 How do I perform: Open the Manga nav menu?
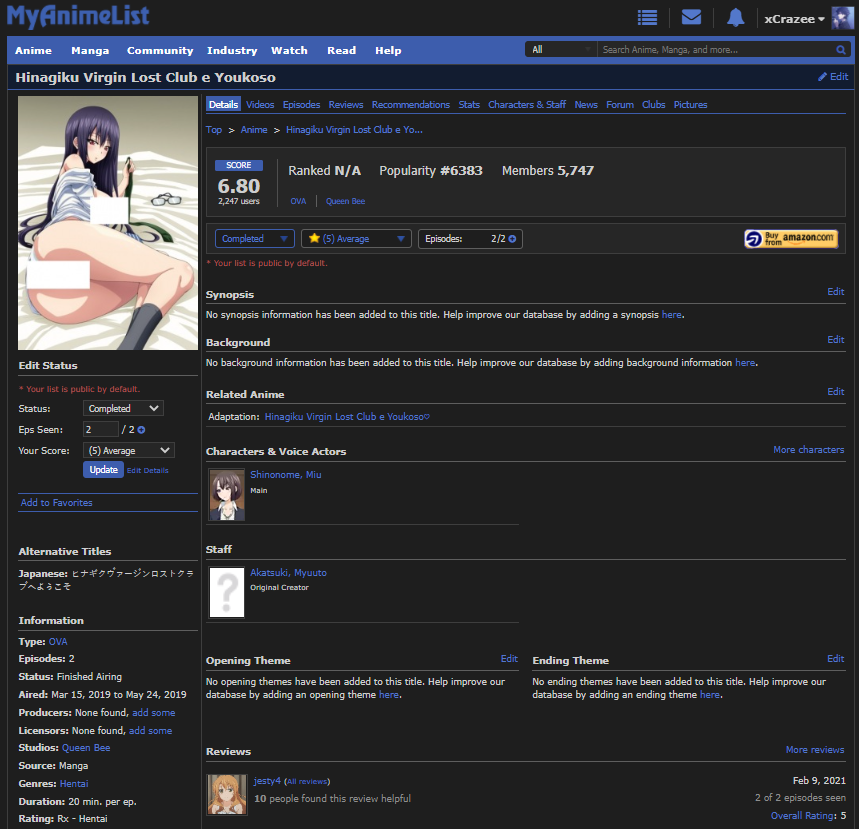click(90, 50)
